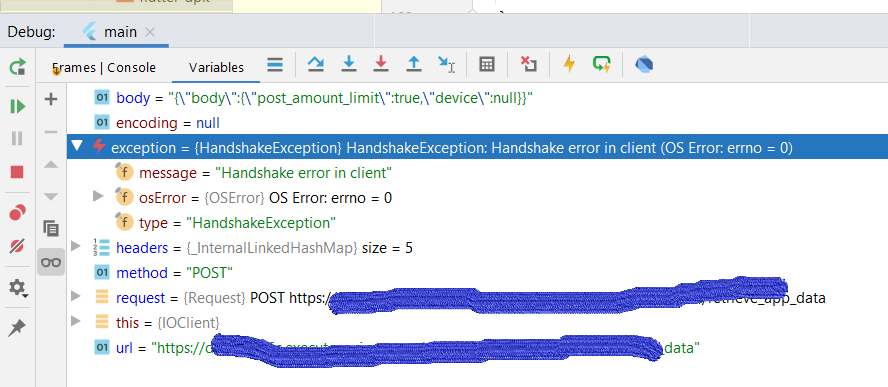This screenshot has width=888, height=387.
Task: Open Dart DevTools icon
Action: (644, 64)
